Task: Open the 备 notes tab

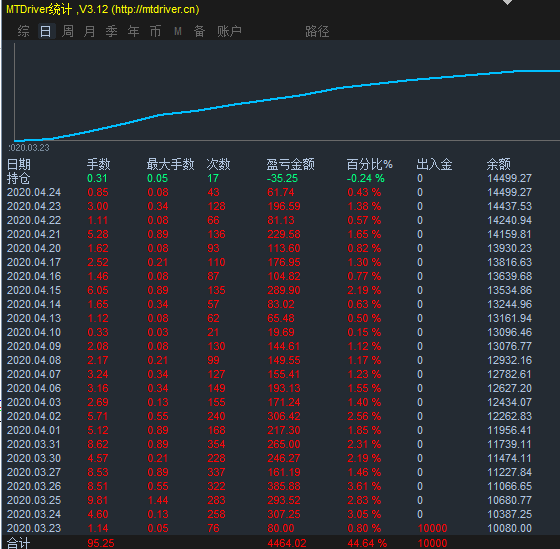Action: (x=199, y=31)
